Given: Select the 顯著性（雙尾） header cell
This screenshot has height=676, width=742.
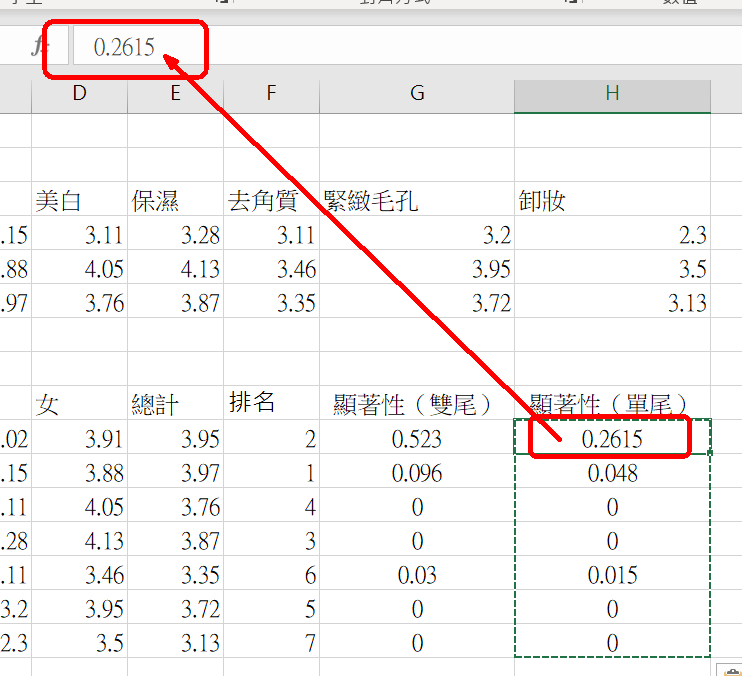Looking at the screenshot, I should (x=417, y=404).
